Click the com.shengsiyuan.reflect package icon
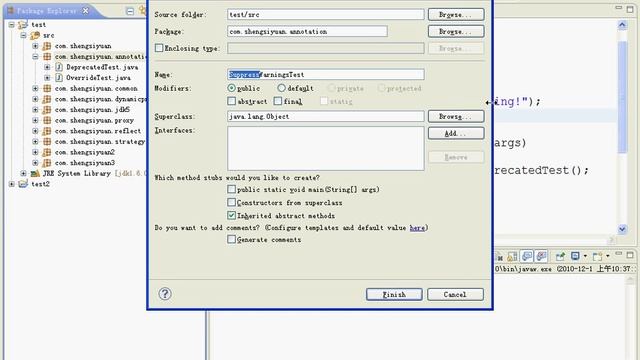The height and width of the screenshot is (360, 640). (x=47, y=131)
